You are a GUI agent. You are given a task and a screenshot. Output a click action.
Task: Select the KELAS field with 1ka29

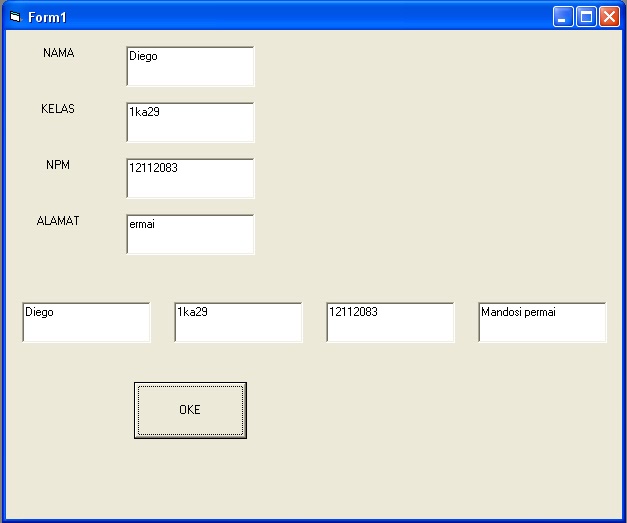point(190,122)
